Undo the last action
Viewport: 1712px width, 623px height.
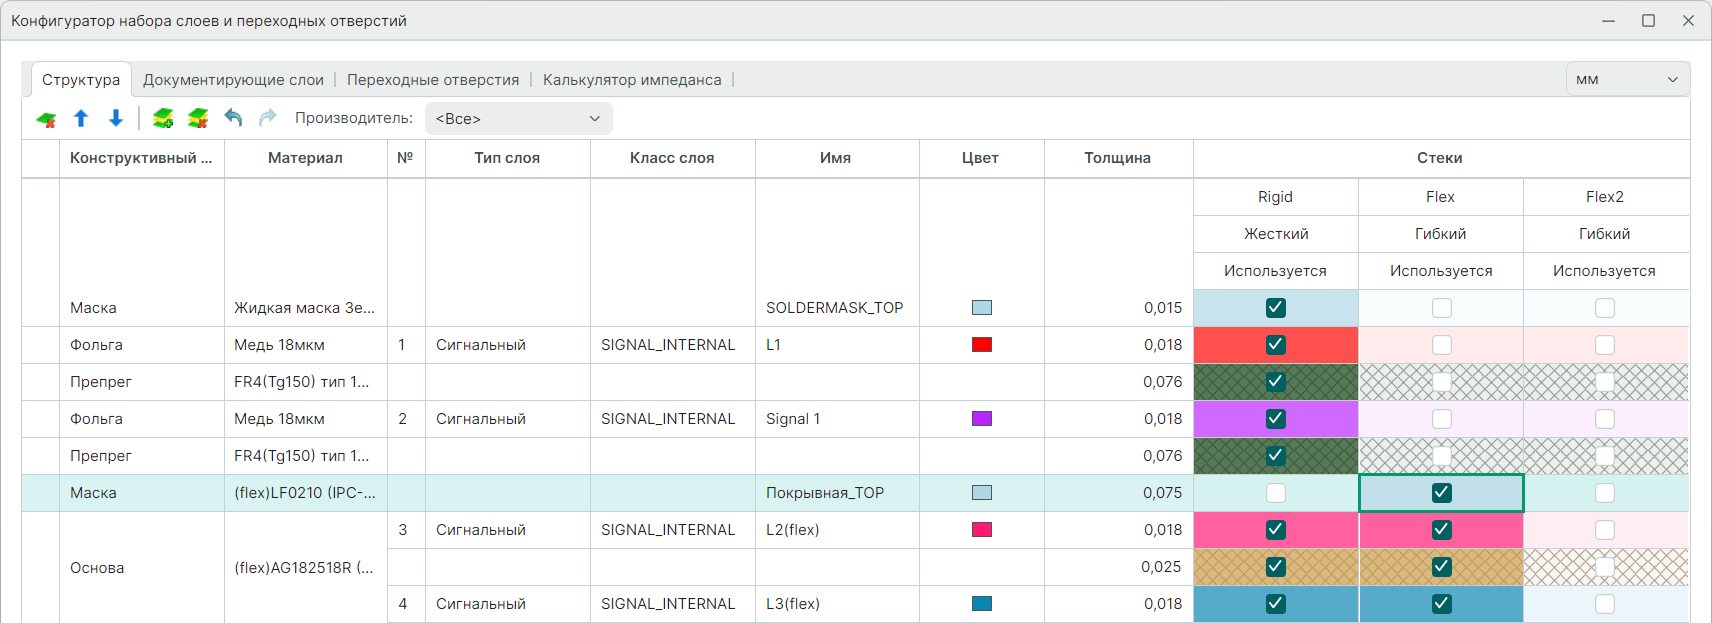[x=233, y=118]
